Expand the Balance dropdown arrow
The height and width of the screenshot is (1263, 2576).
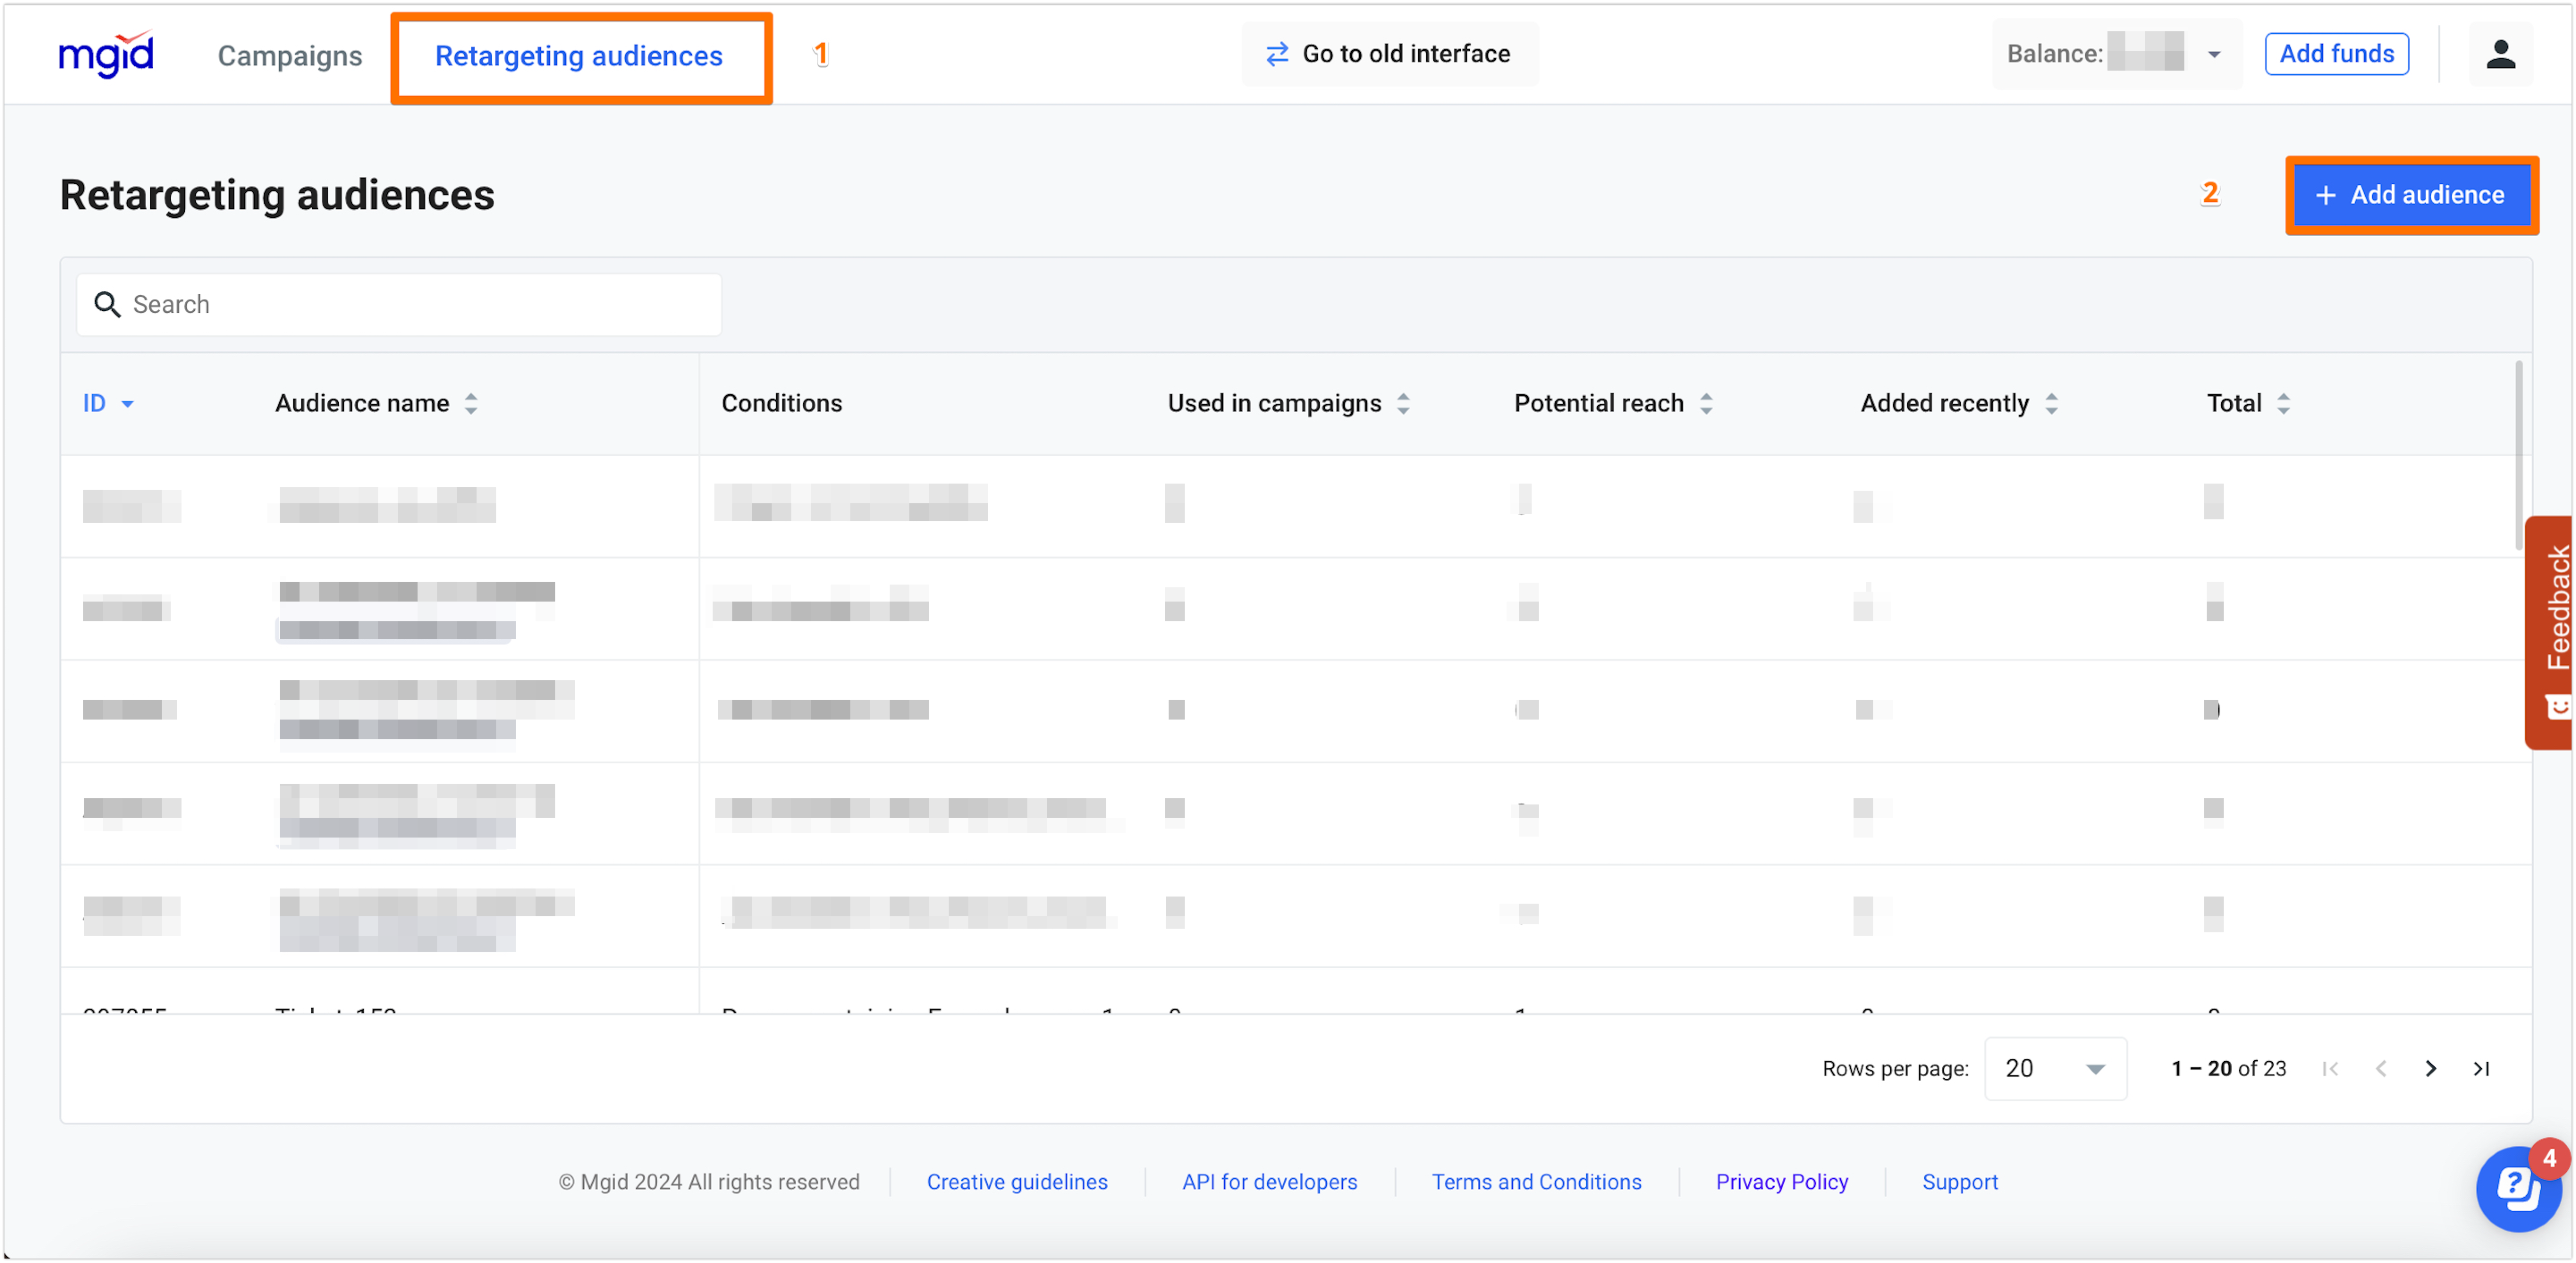2214,55
